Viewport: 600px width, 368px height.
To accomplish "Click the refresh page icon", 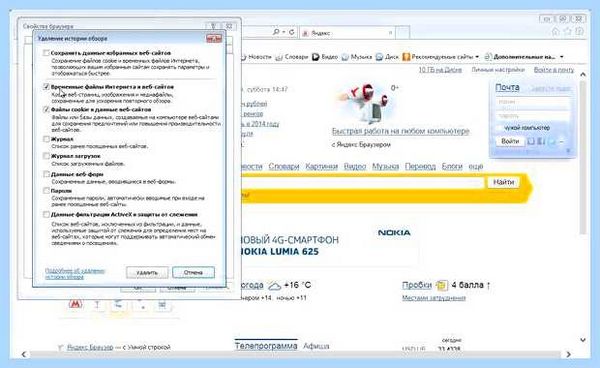I will pyautogui.click(x=292, y=33).
